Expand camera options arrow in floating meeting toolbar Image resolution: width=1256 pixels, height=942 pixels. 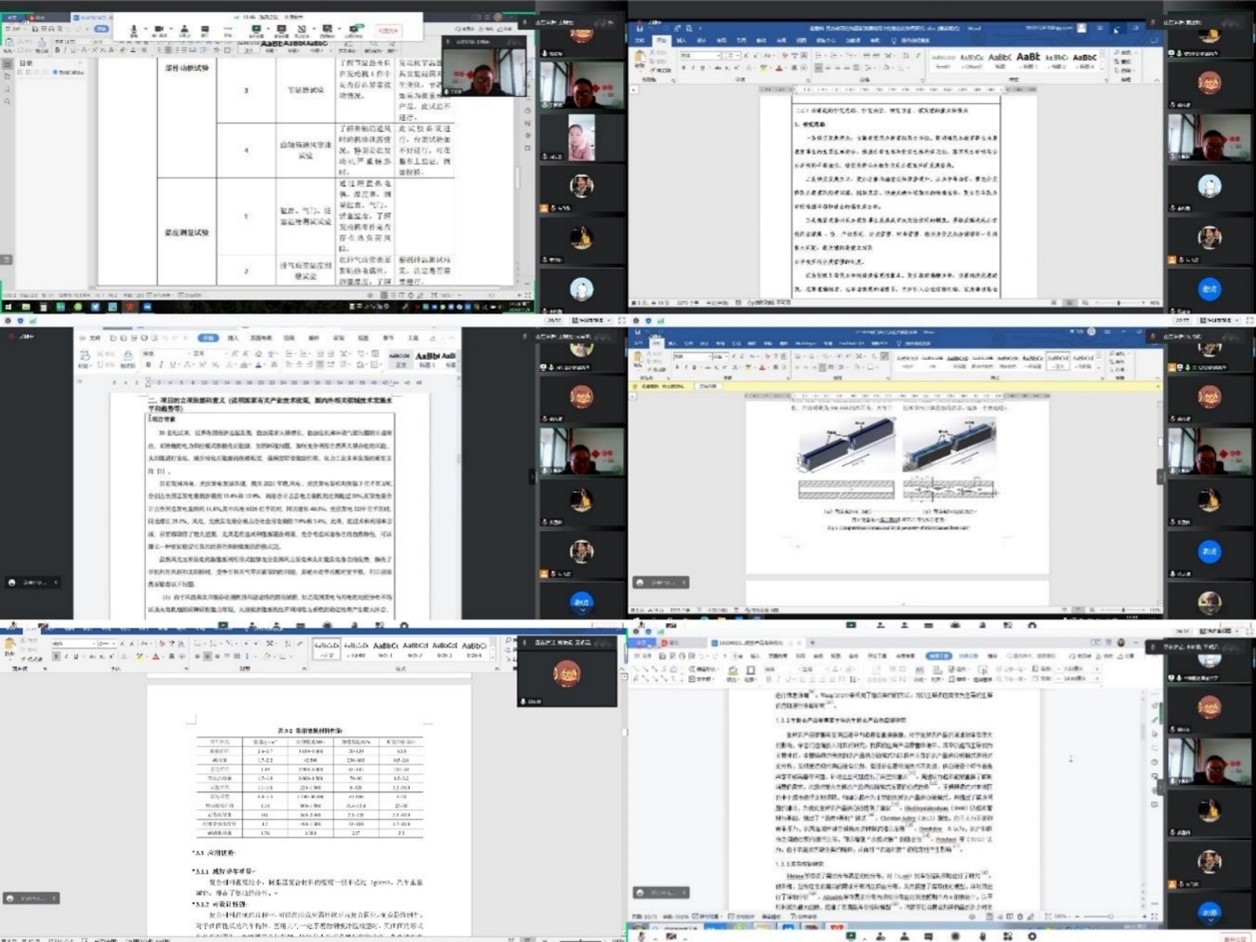pyautogui.click(x=171, y=30)
